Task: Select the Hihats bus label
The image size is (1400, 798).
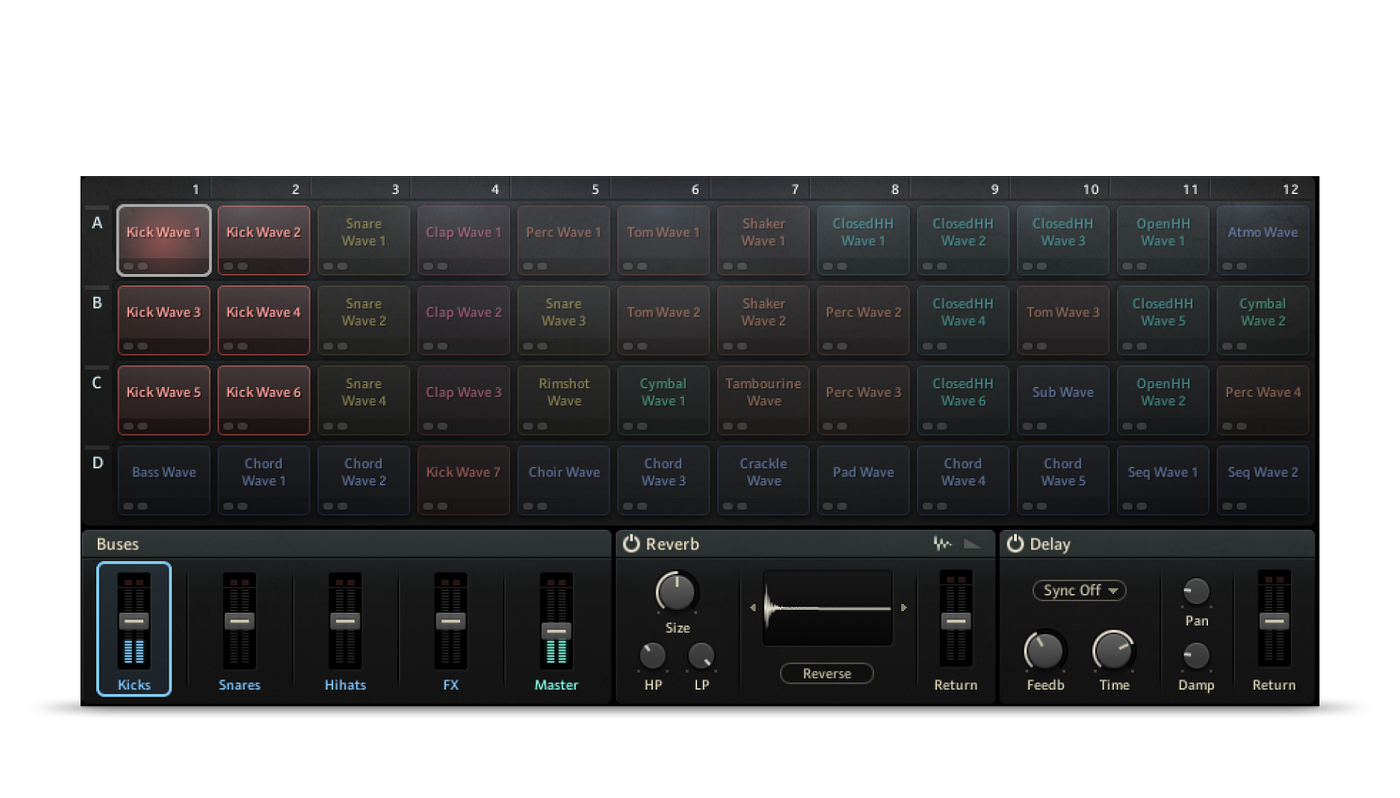Action: [345, 685]
